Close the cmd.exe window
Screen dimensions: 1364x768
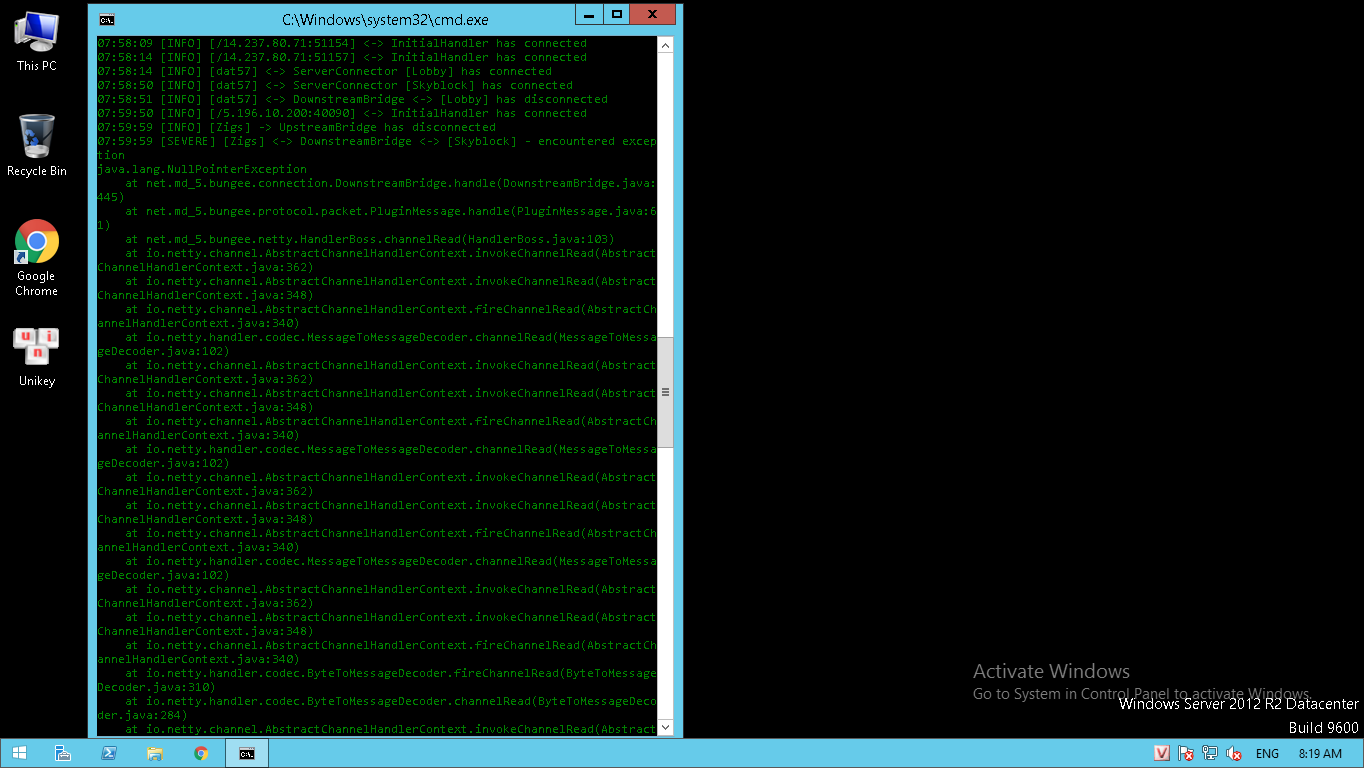click(x=653, y=14)
